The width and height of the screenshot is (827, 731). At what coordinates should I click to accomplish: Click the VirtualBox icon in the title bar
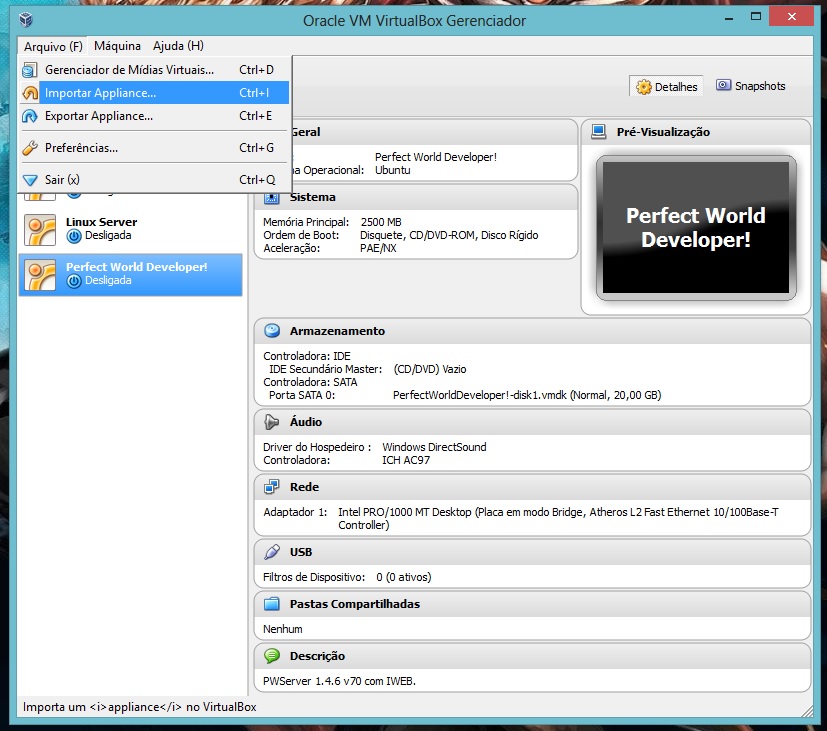pyautogui.click(x=24, y=19)
